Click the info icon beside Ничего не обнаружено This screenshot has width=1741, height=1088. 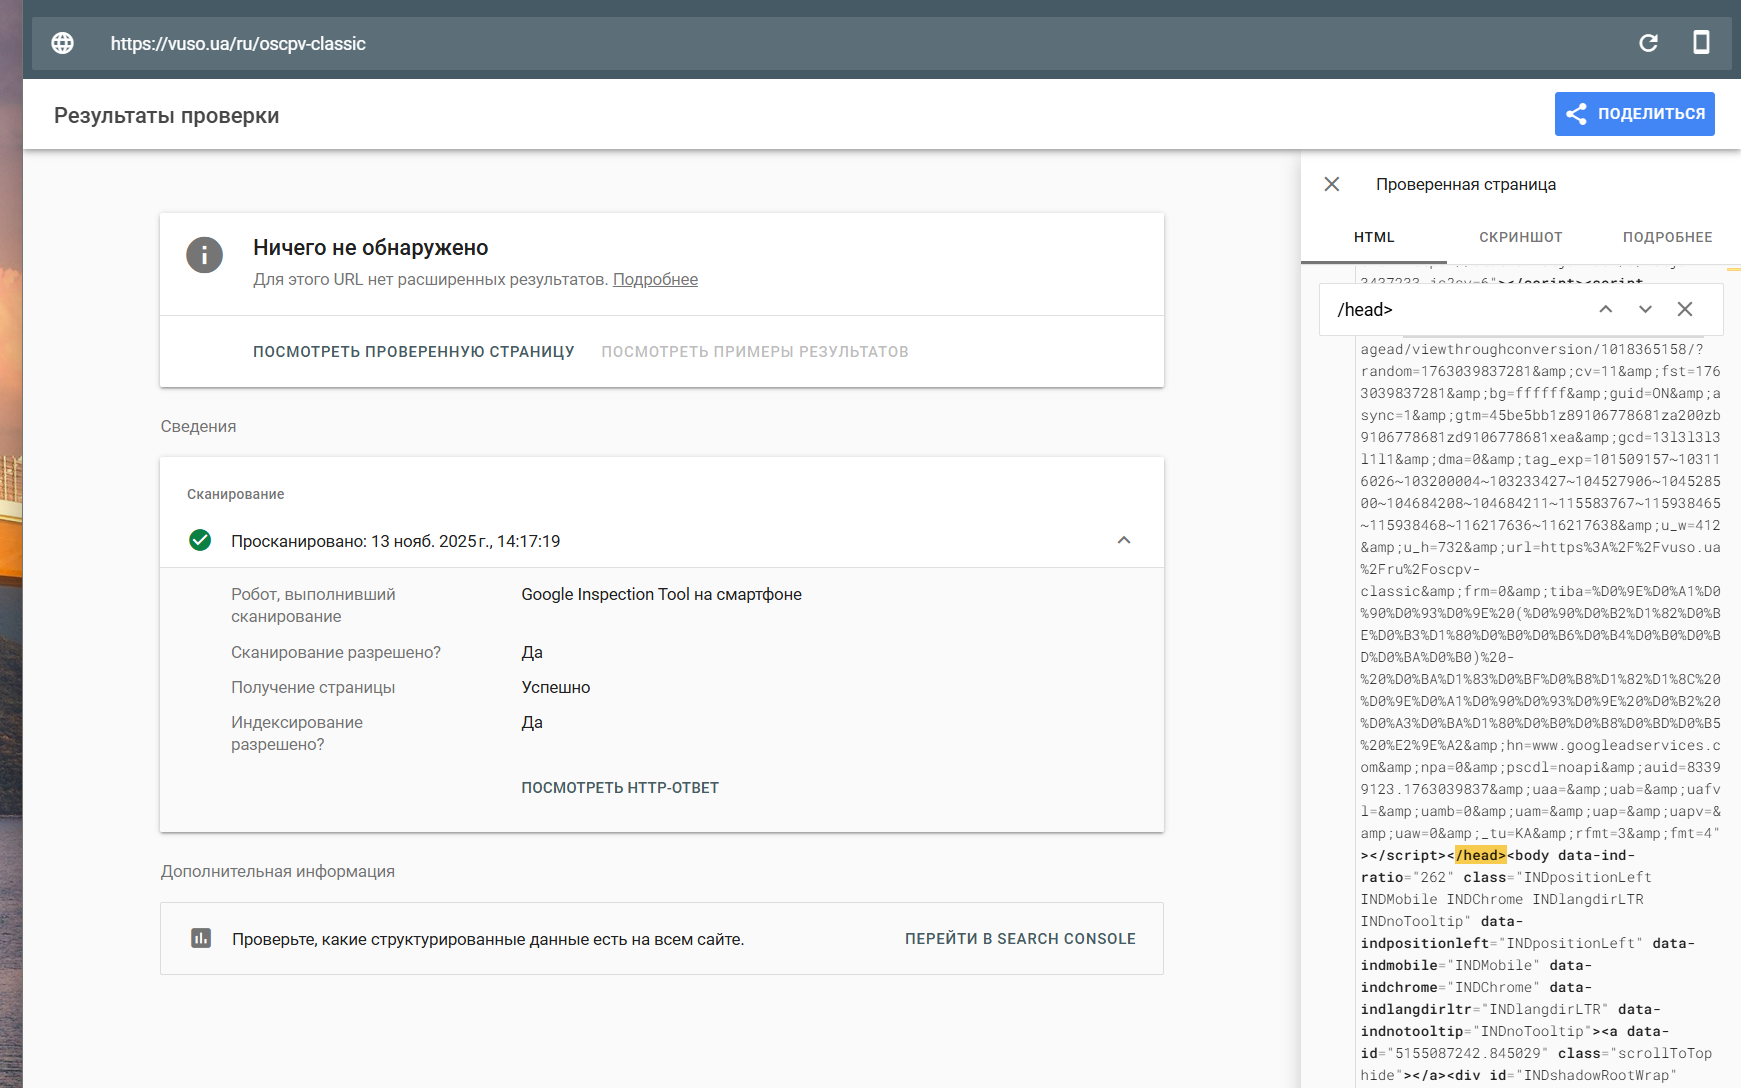pos(204,255)
